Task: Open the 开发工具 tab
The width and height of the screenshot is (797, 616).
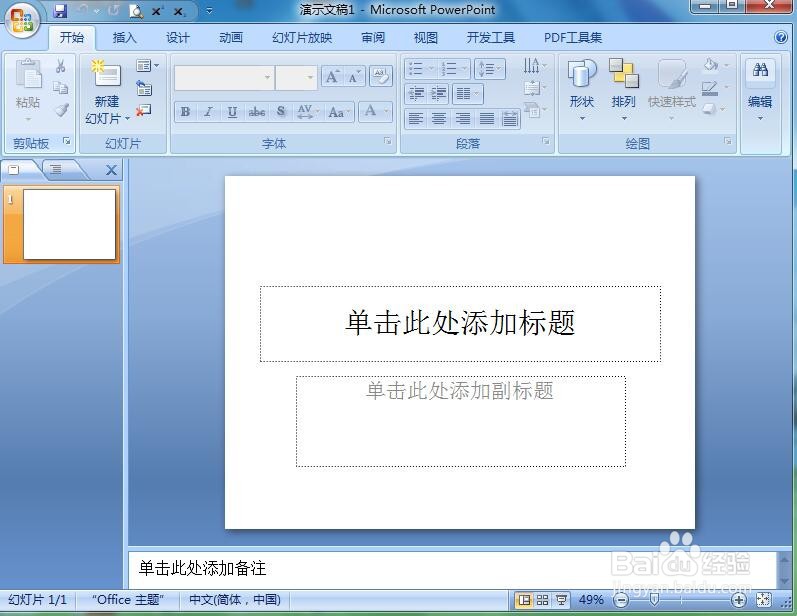Action: click(x=491, y=38)
